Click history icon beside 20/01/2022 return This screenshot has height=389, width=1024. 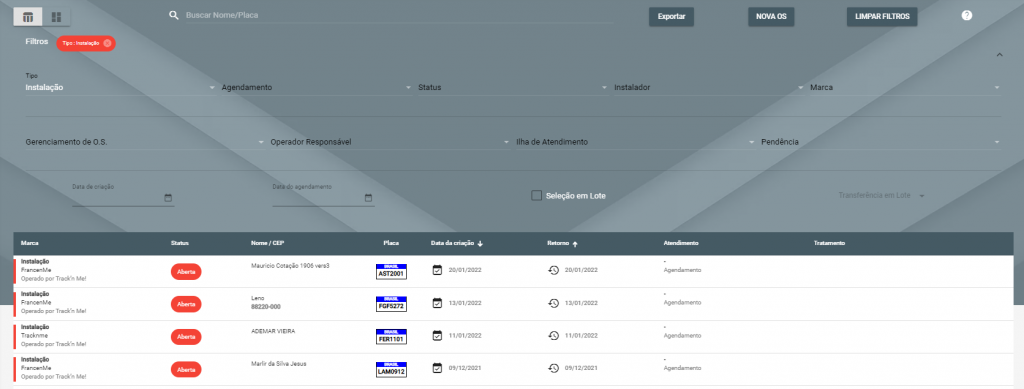coord(553,270)
